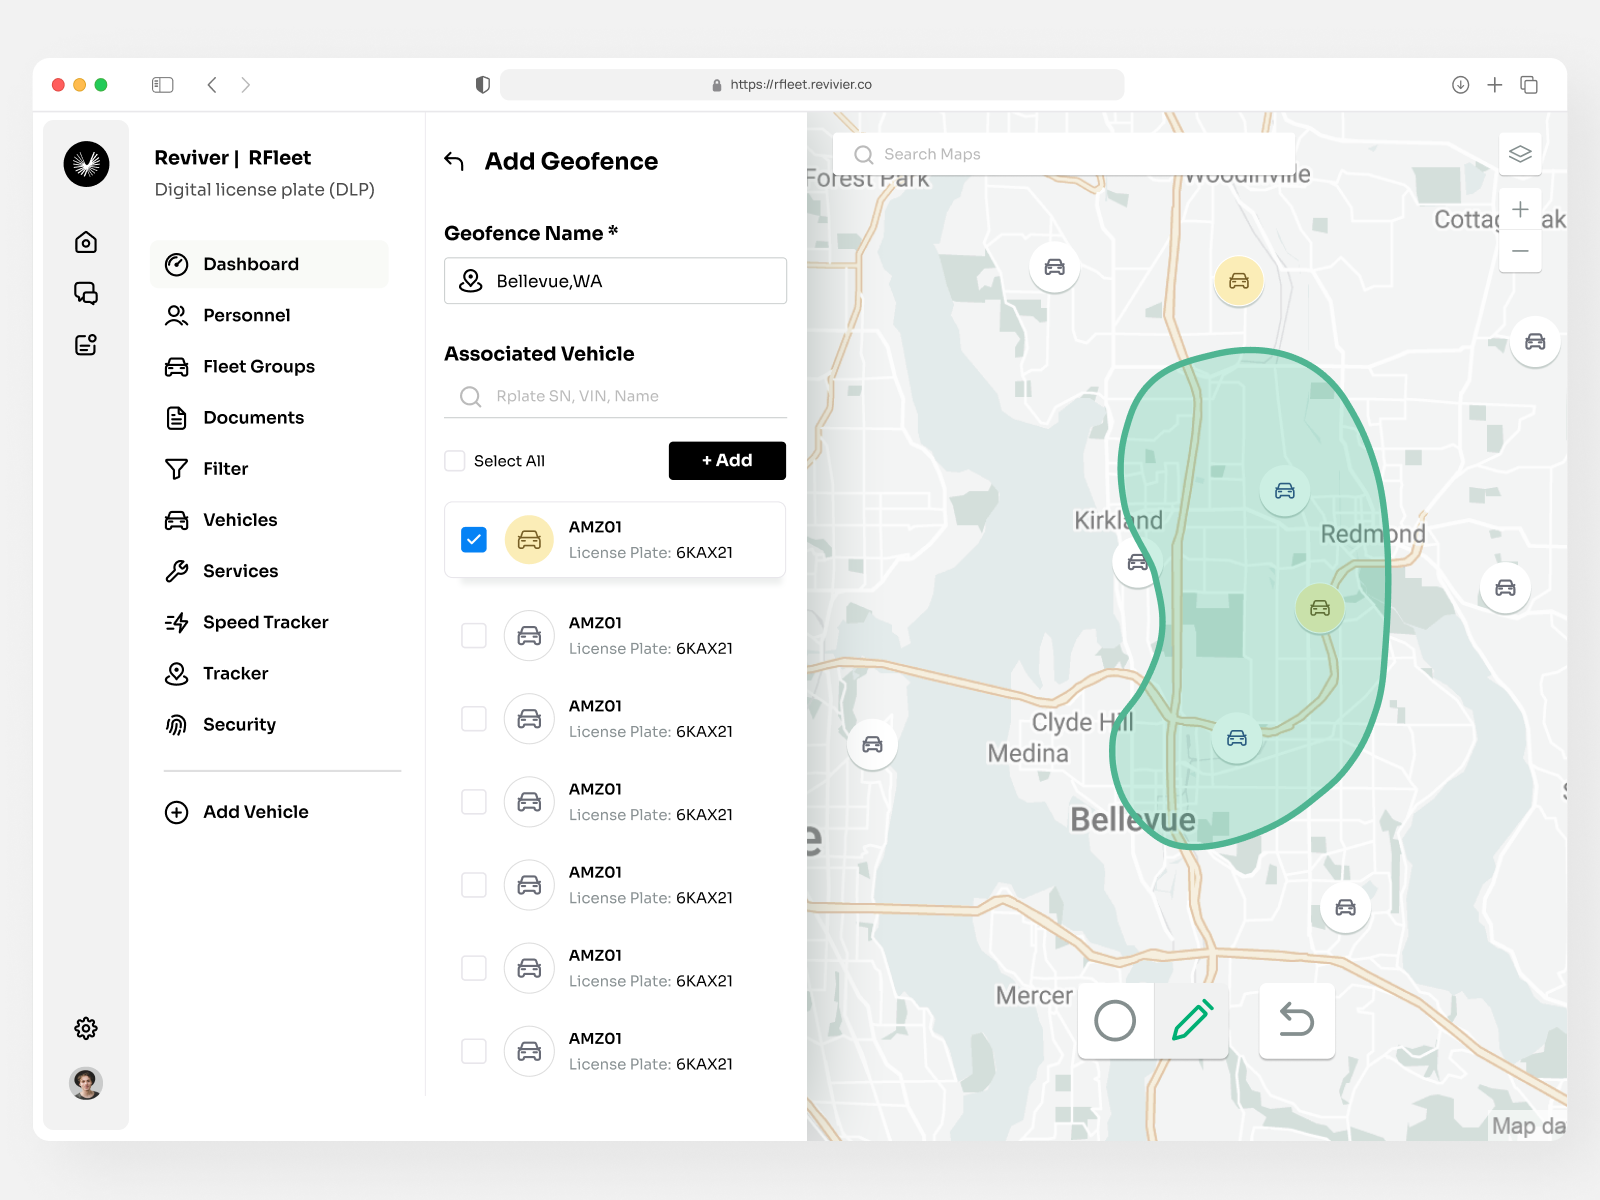Uncheck the selected AMZ01 vehicle
The height and width of the screenshot is (1200, 1600).
point(473,539)
